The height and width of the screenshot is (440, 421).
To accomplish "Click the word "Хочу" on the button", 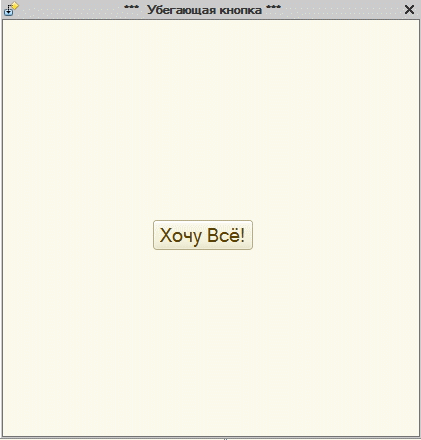I will click(x=181, y=235).
